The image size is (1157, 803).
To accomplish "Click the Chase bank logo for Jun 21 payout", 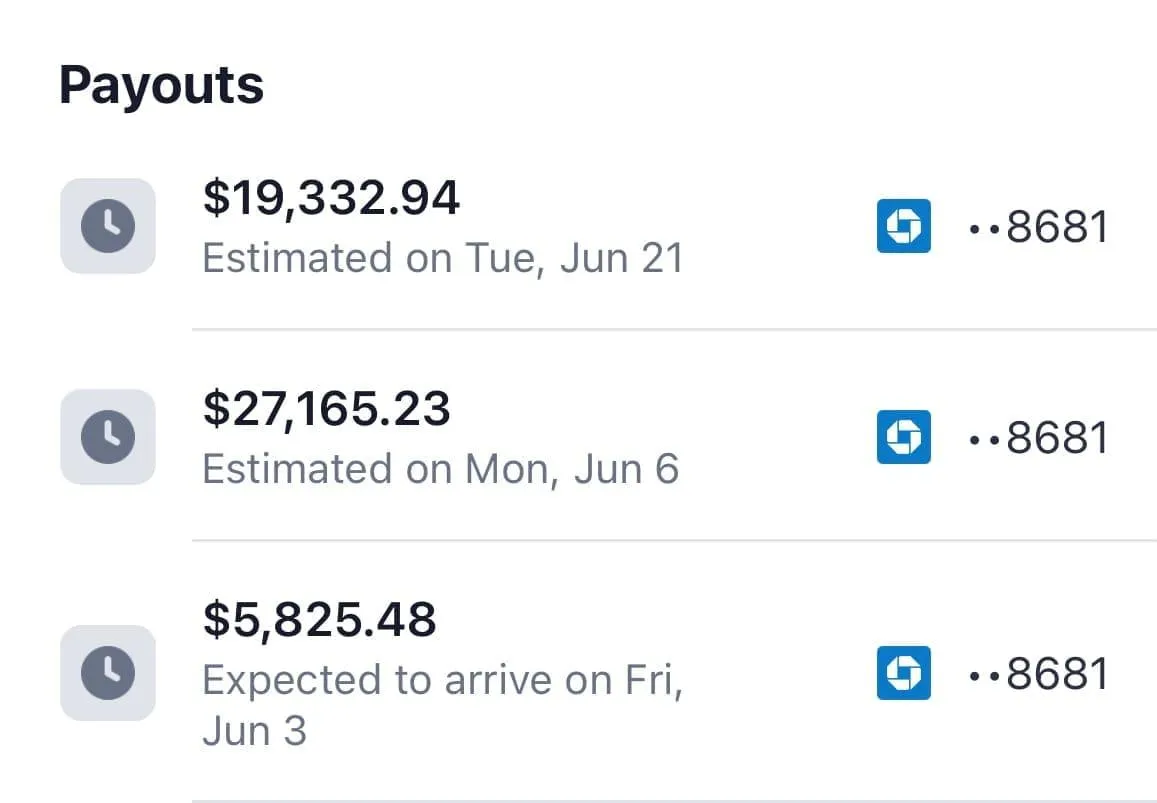I will tap(904, 226).
